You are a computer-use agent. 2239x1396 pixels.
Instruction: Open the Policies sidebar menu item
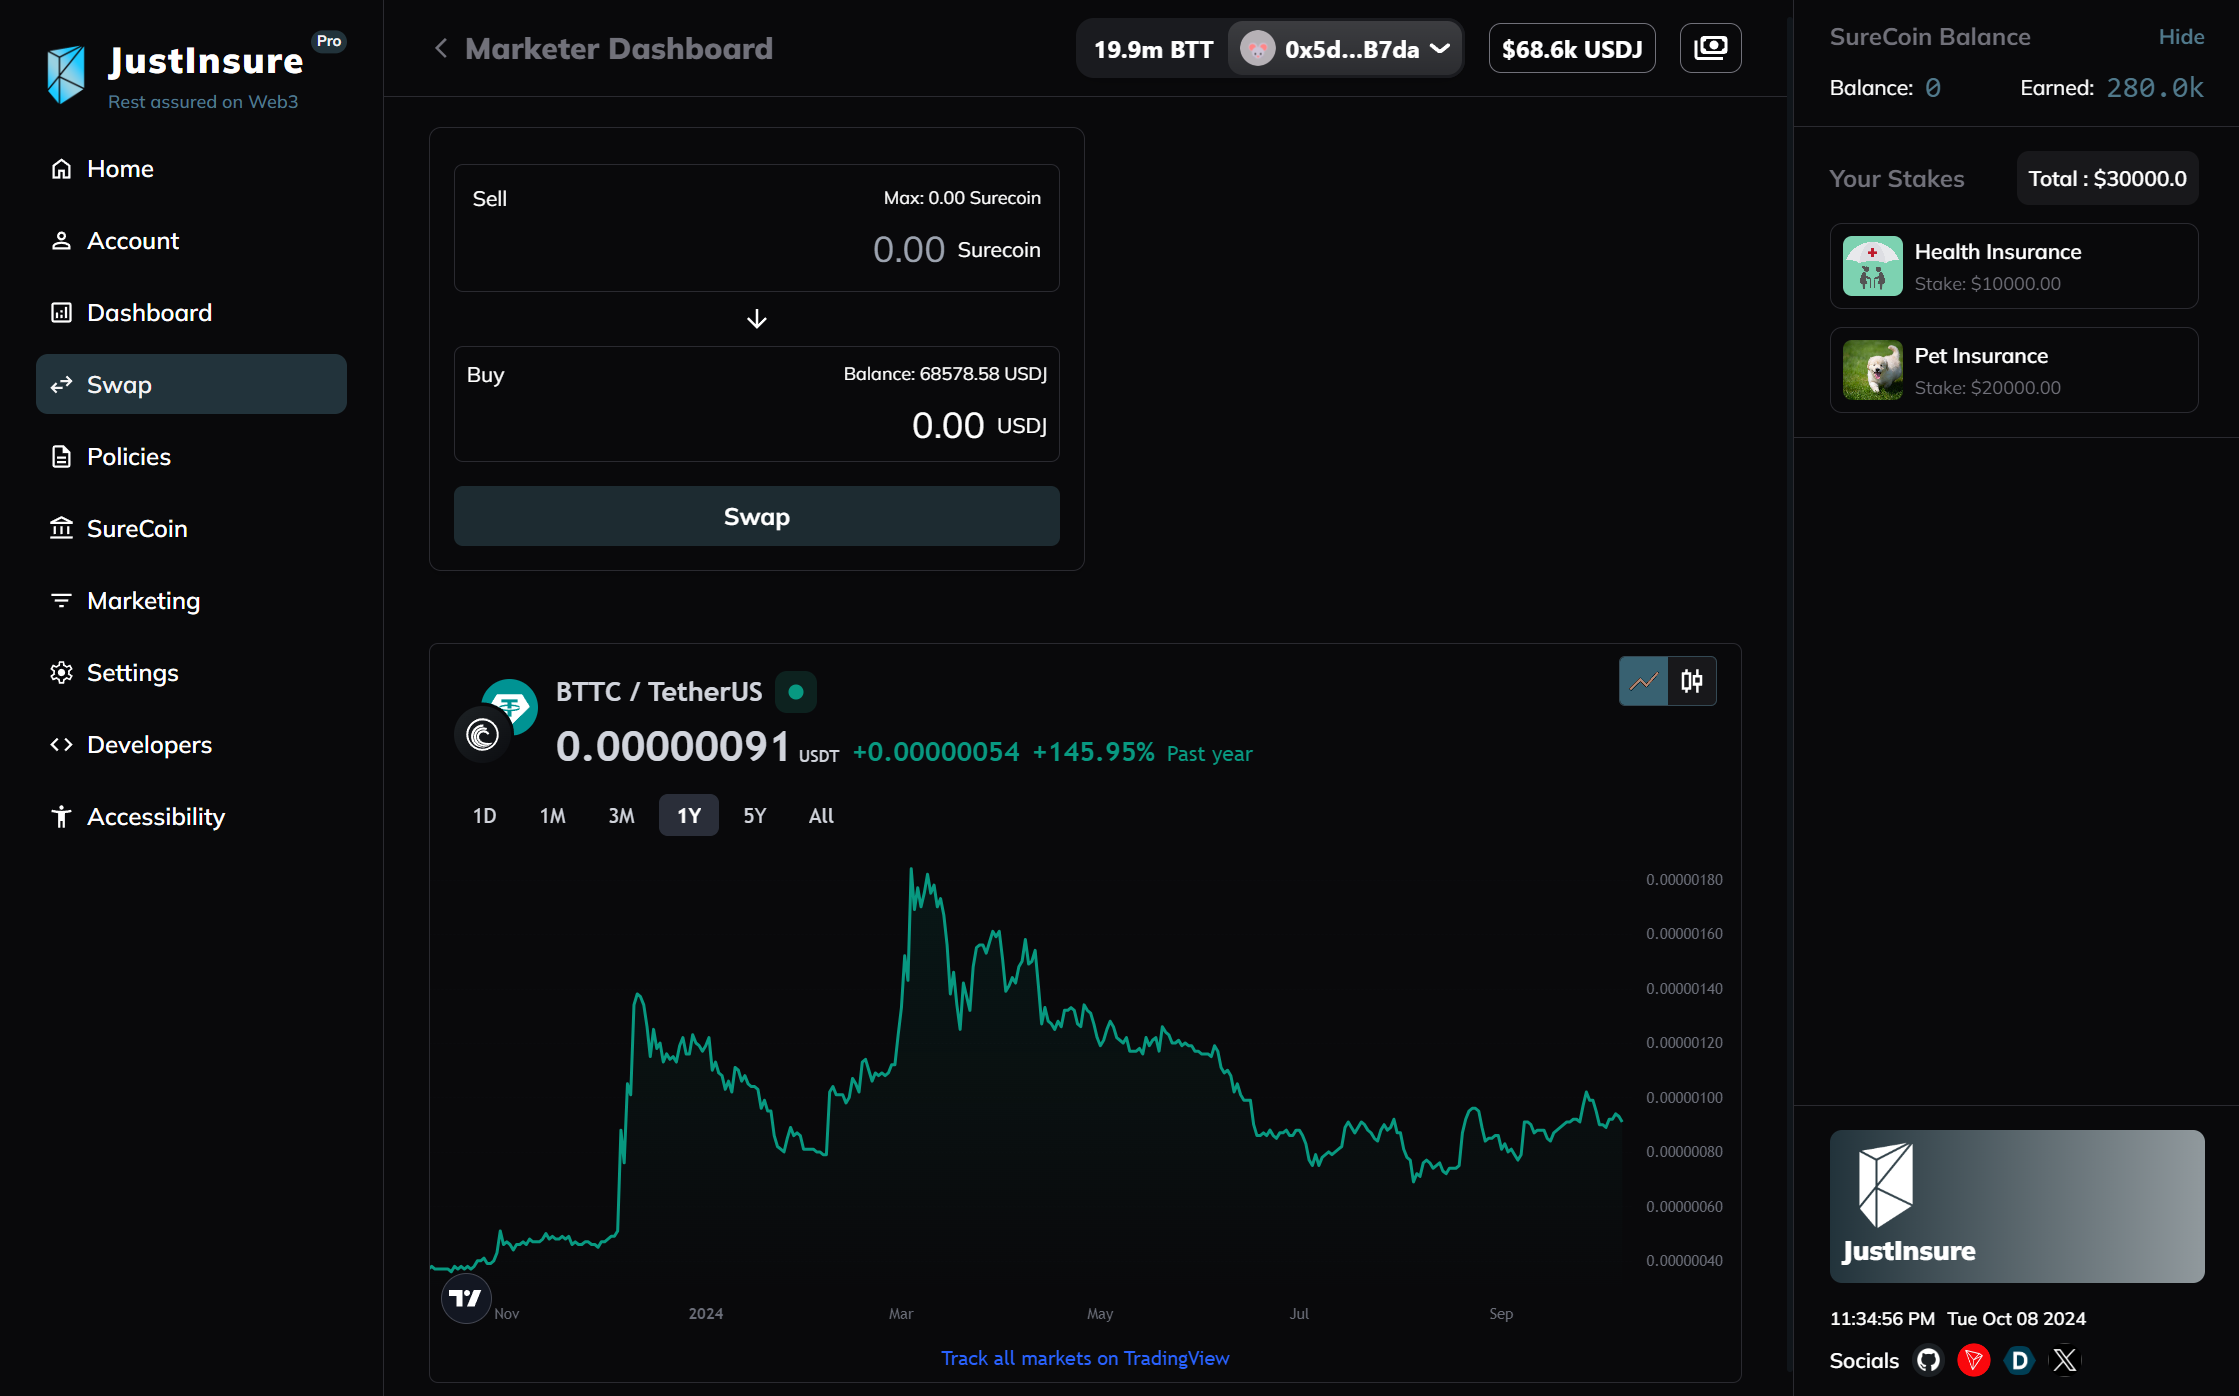coord(129,457)
